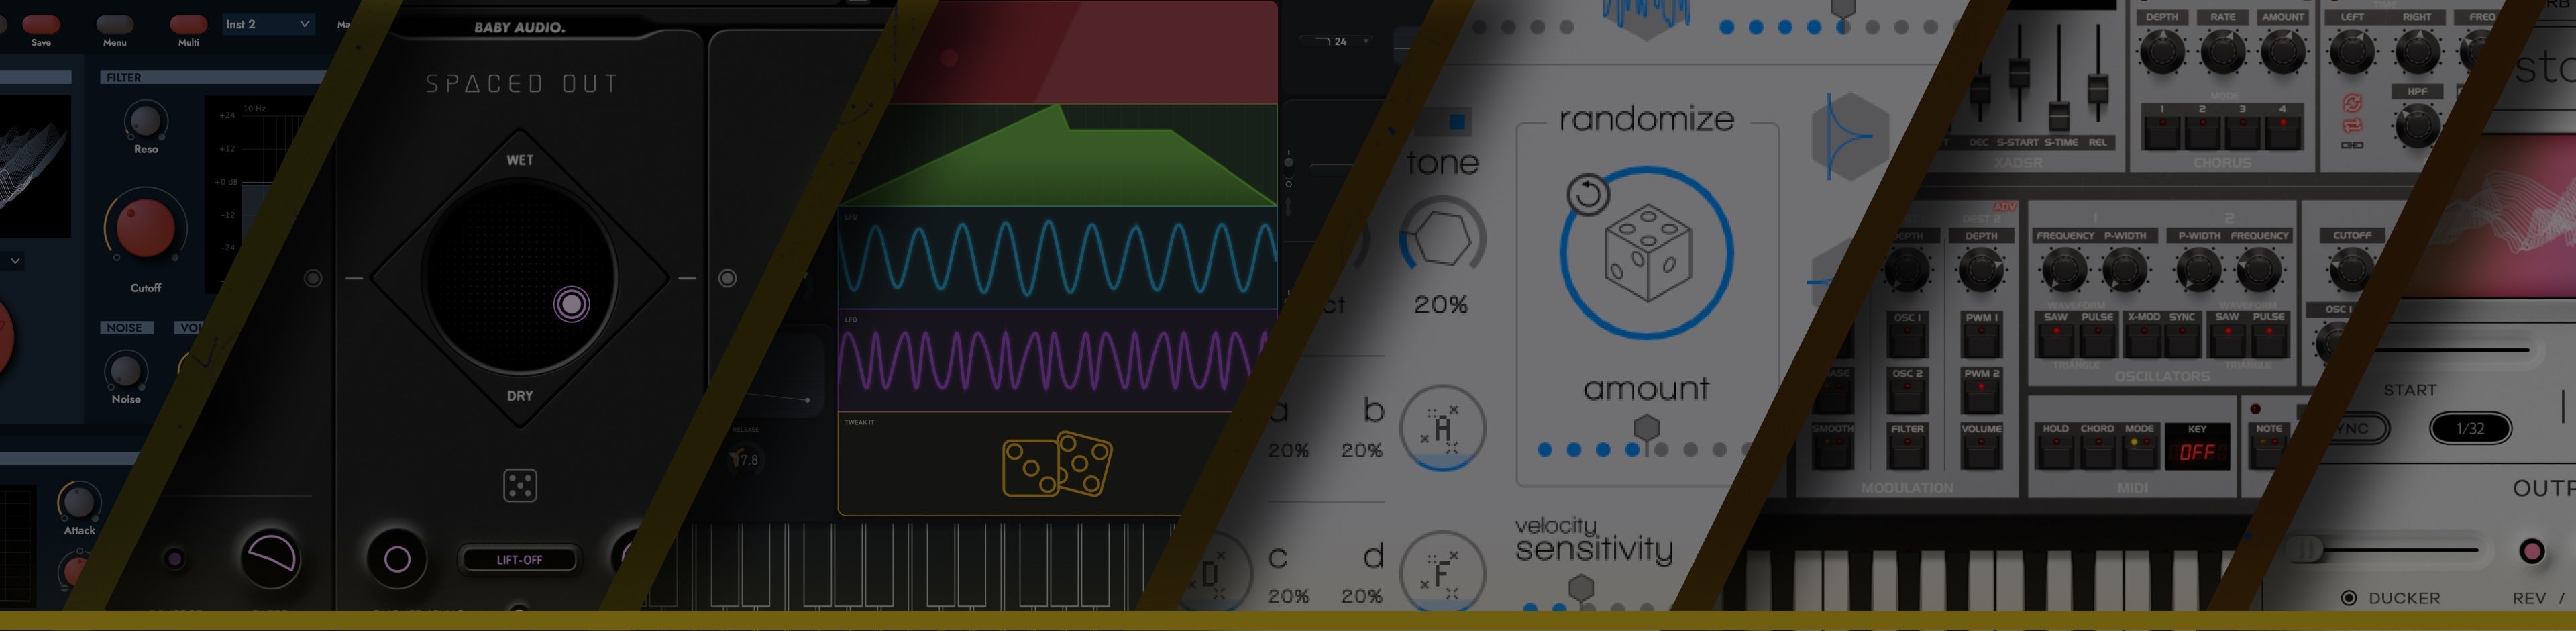Viewport: 2576px width, 631px height.
Task: Open the Menu button
Action: (115, 24)
